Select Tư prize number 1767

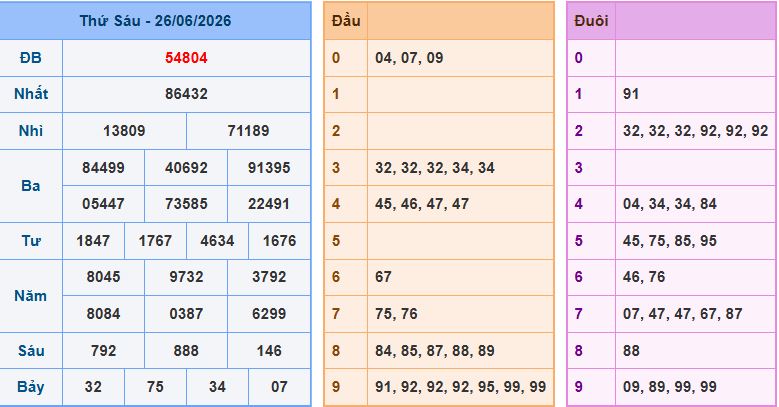(x=155, y=241)
